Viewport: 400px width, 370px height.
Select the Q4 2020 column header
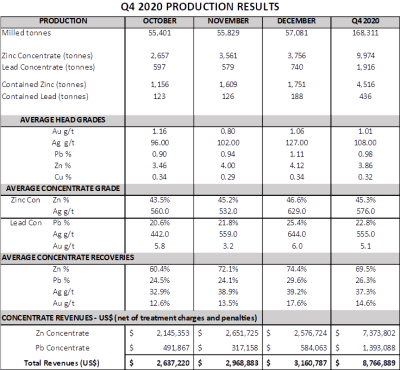365,21
